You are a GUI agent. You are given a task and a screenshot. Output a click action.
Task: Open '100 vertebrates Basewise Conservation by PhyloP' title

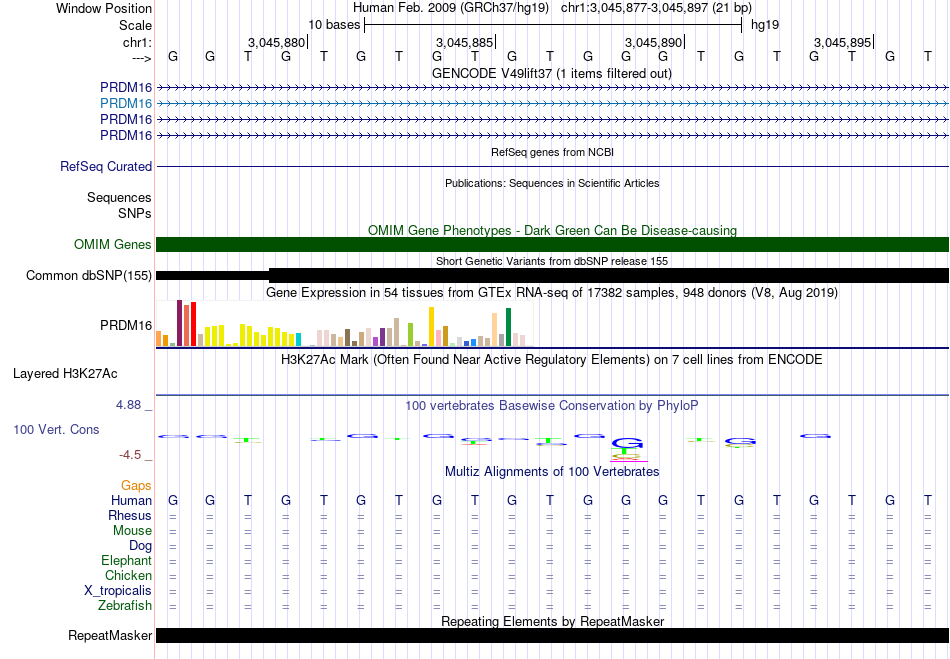click(551, 405)
